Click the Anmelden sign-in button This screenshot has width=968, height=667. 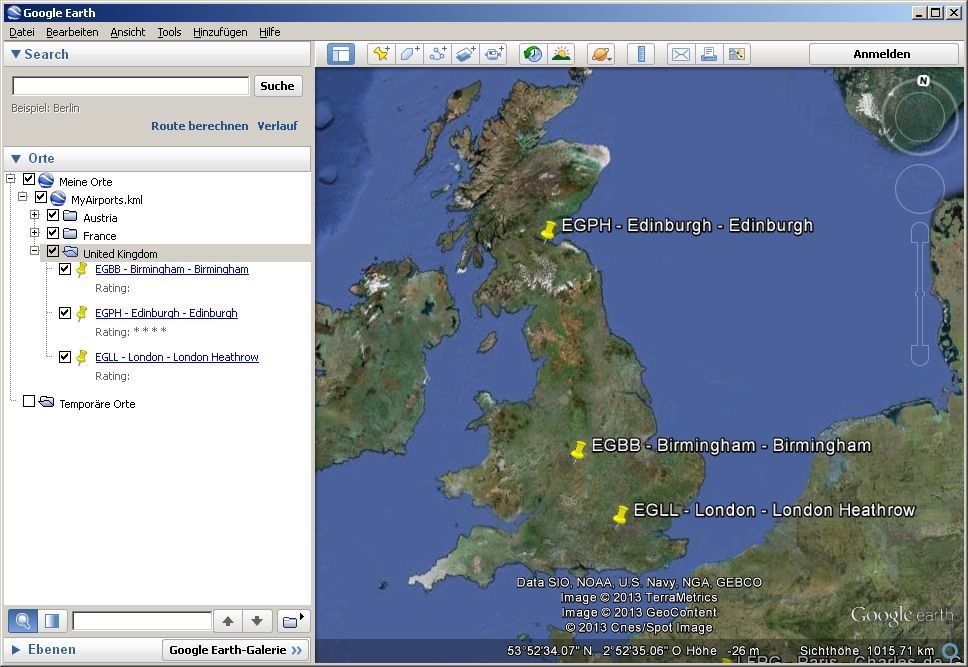tap(882, 54)
